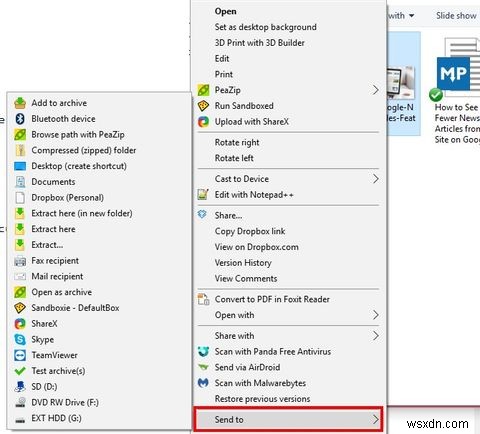480x434 pixels.
Task: Click 'Convert to PDF in Foxit Reader' text
Action: (272, 299)
